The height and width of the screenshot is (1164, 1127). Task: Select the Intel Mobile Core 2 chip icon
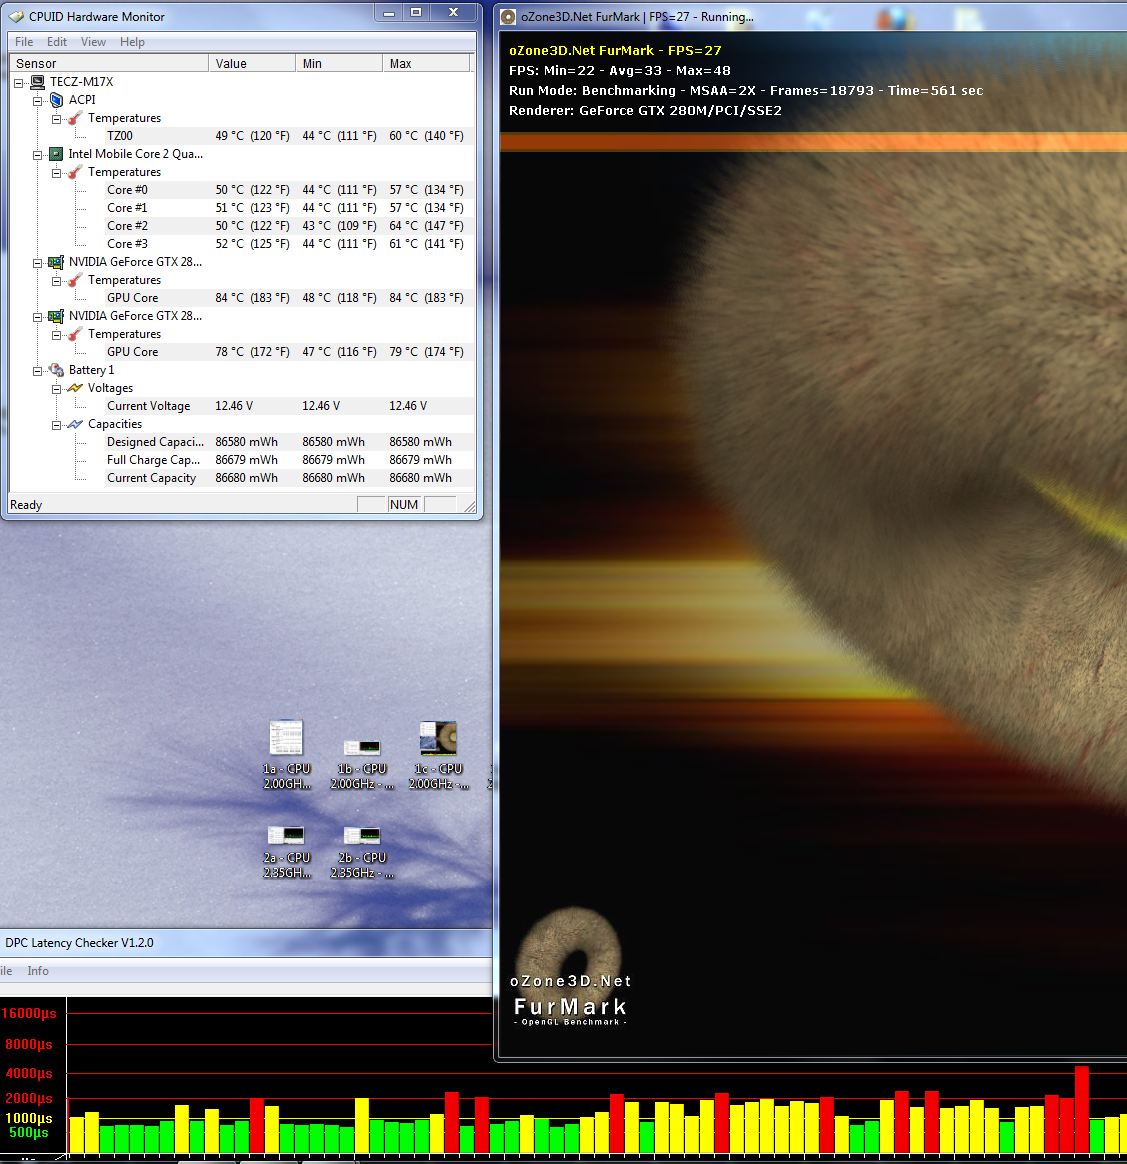click(x=56, y=154)
